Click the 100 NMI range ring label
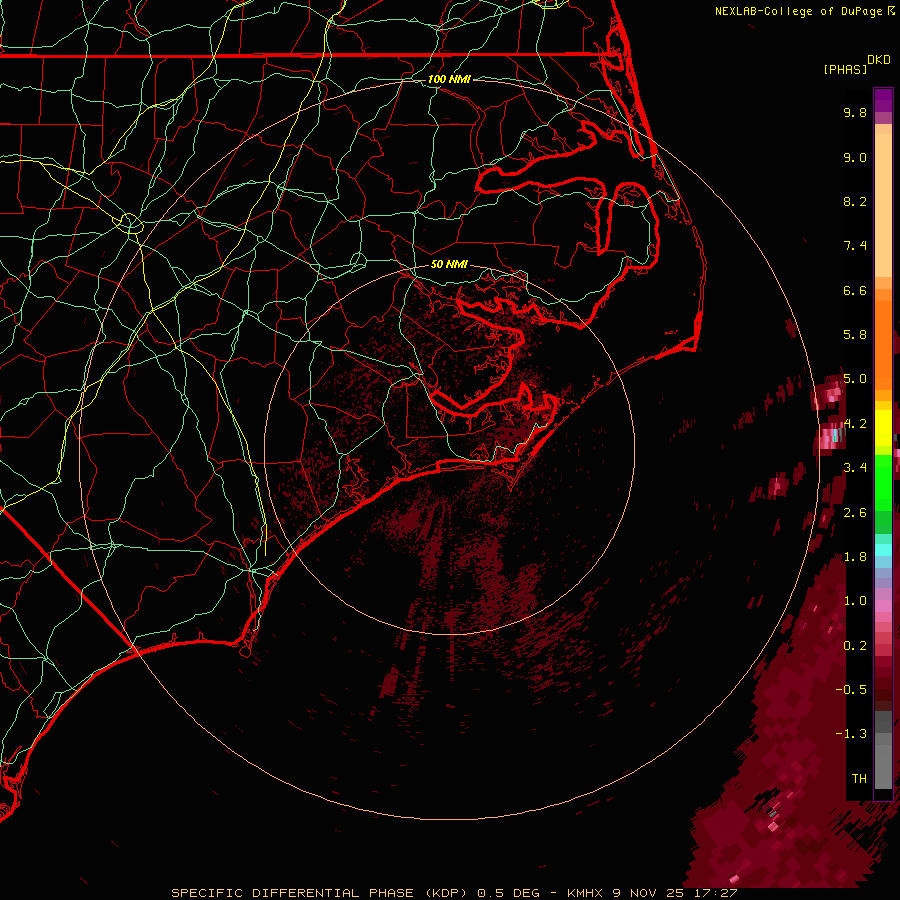The width and height of the screenshot is (900, 900). pyautogui.click(x=449, y=79)
